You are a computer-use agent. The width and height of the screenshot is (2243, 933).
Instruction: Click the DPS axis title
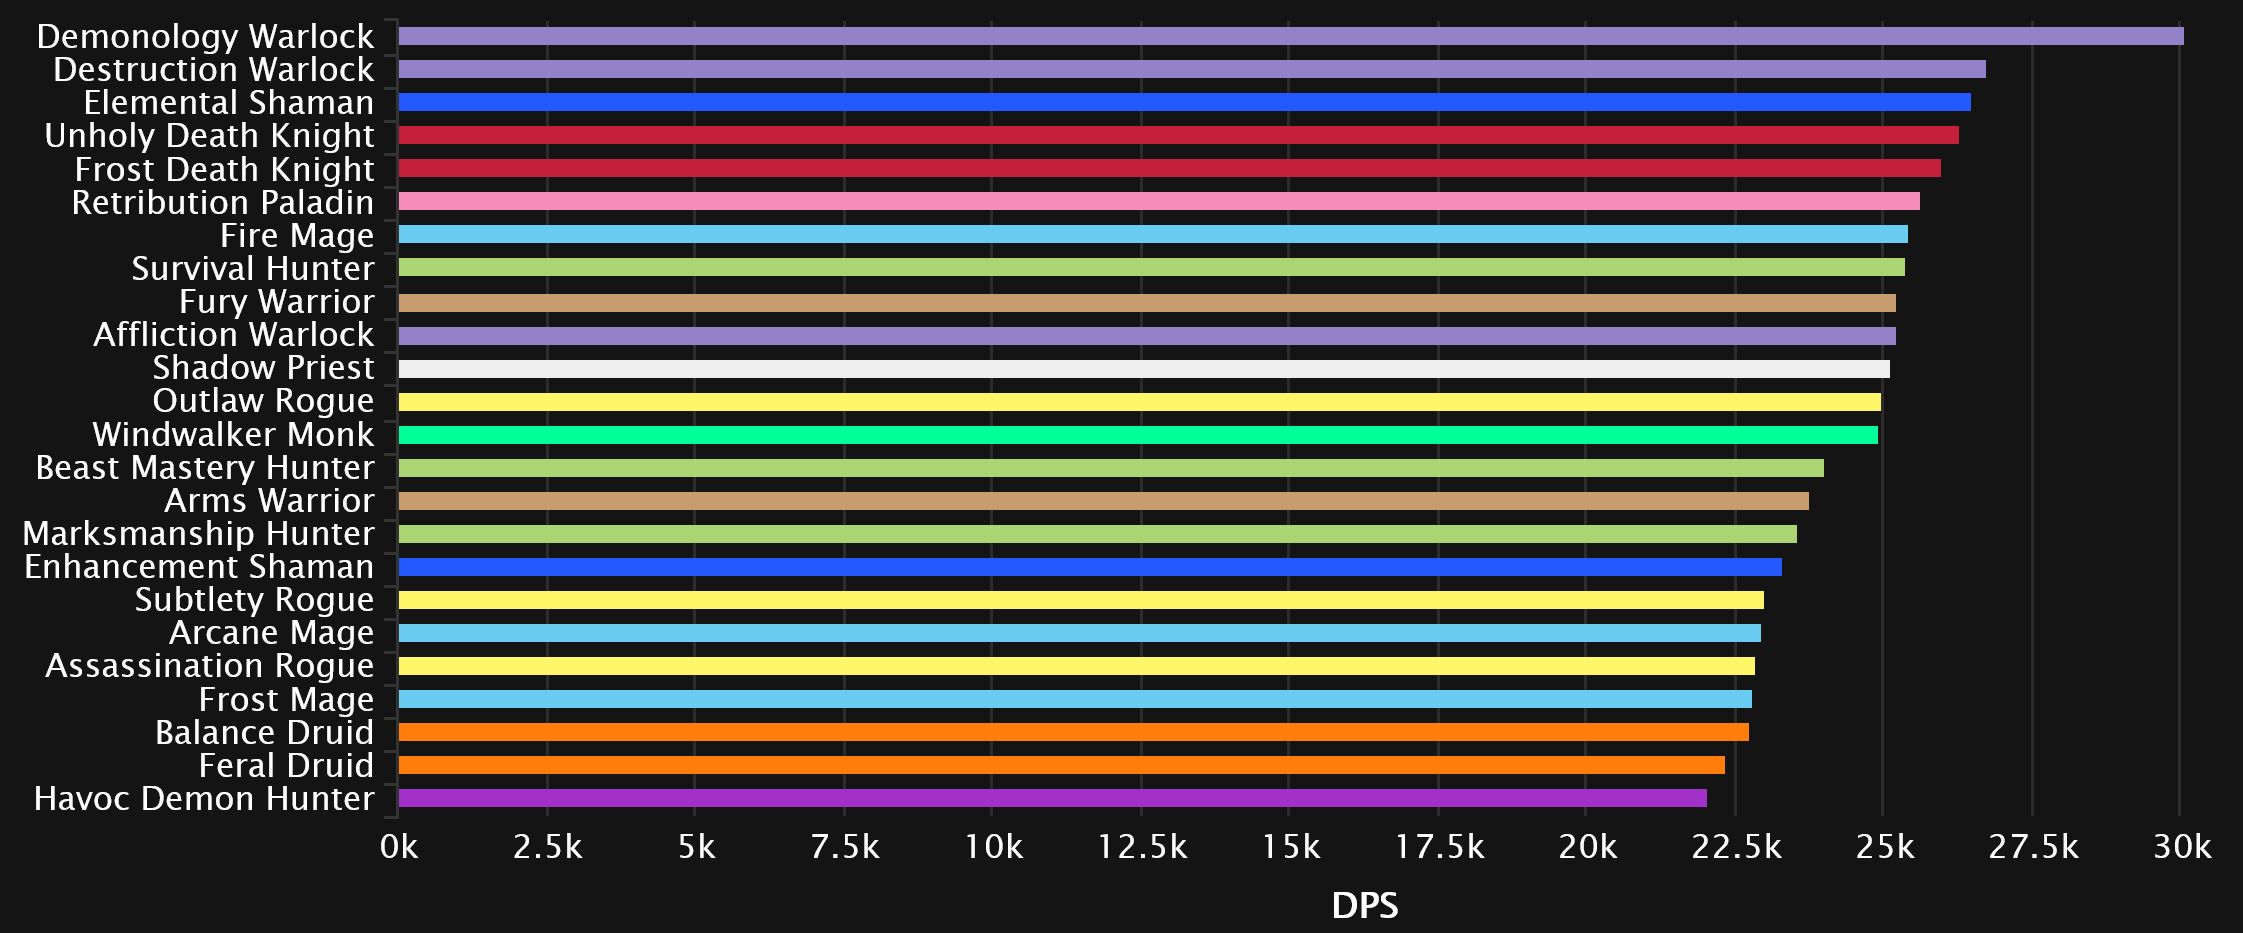pyautogui.click(x=1364, y=905)
